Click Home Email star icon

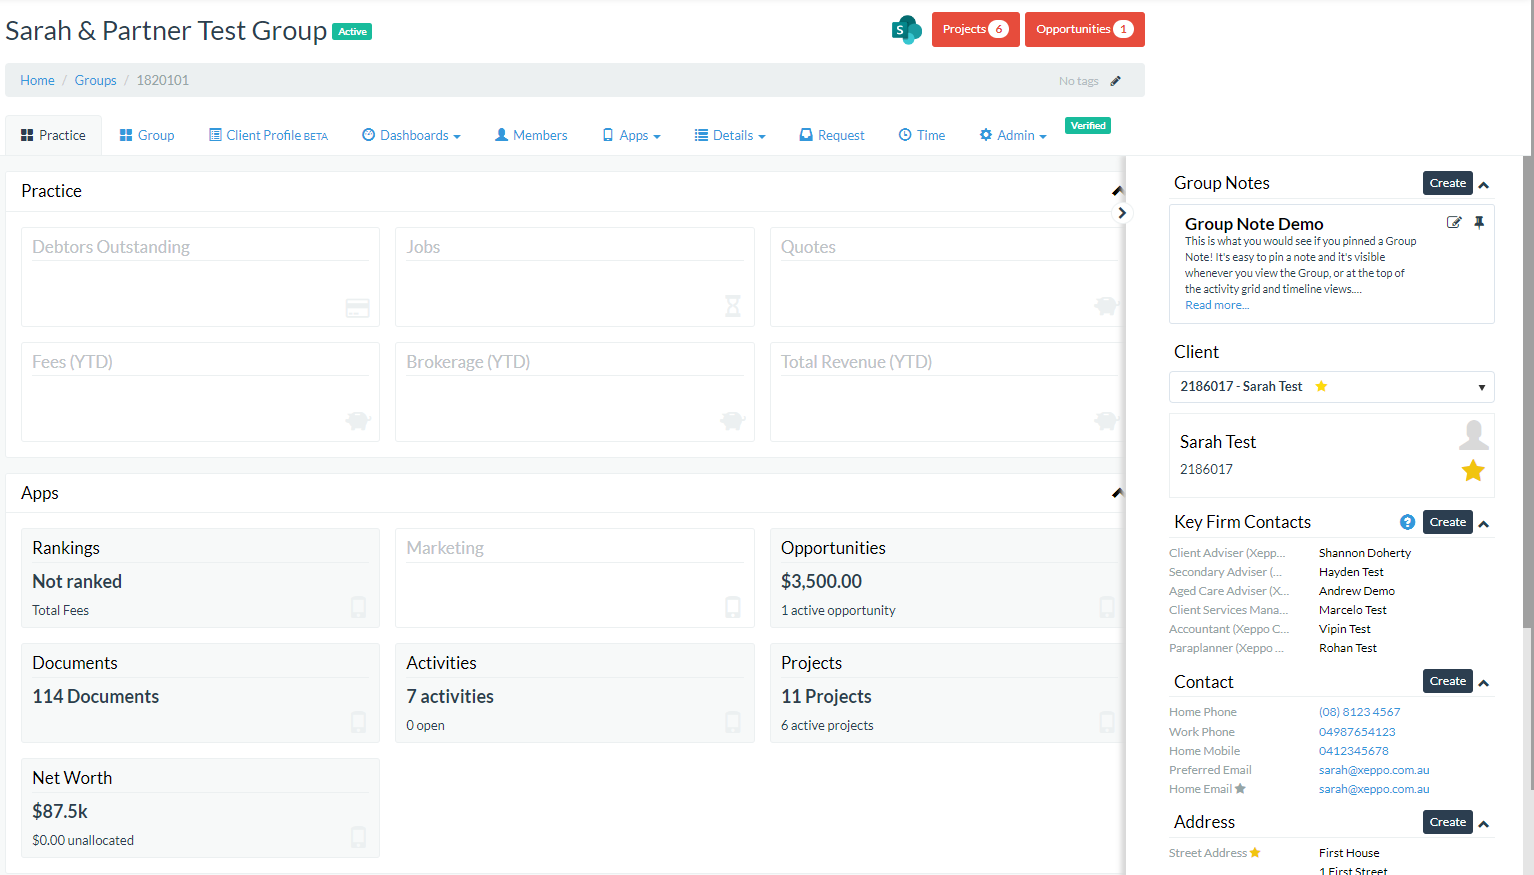pos(1240,789)
